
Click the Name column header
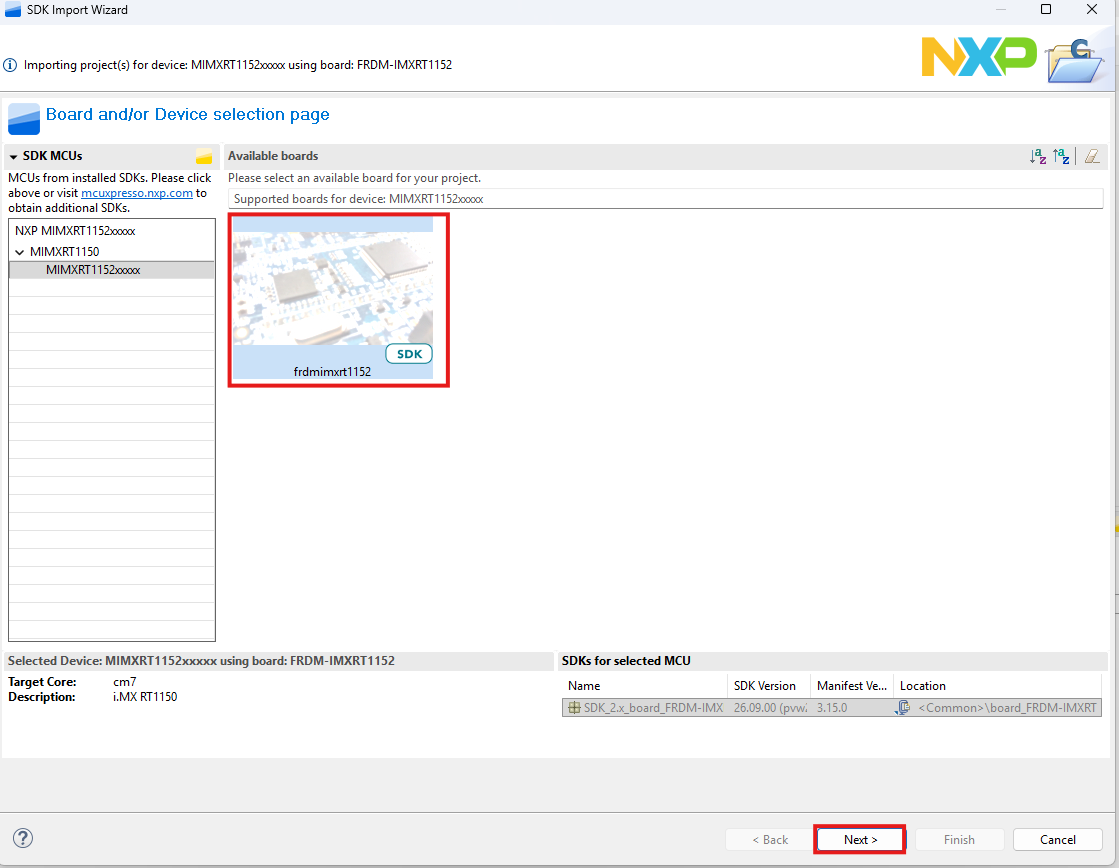tap(644, 685)
